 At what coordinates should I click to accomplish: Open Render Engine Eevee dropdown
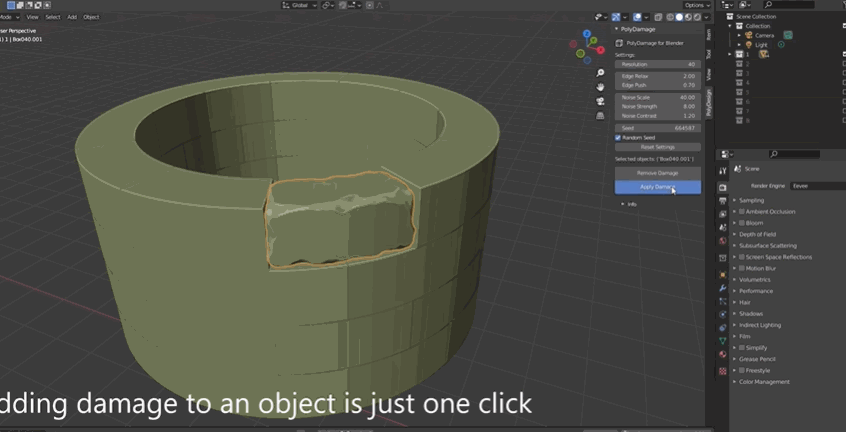click(818, 186)
